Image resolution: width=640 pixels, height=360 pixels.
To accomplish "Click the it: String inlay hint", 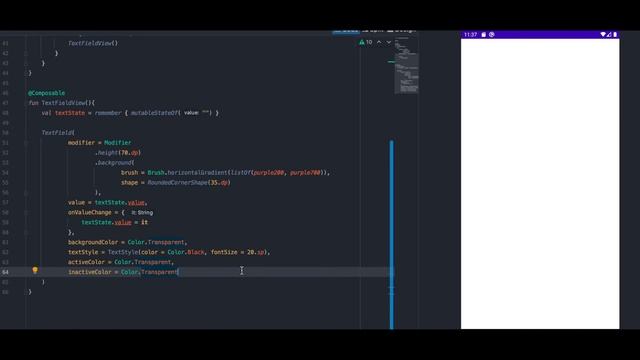I will [x=142, y=213].
